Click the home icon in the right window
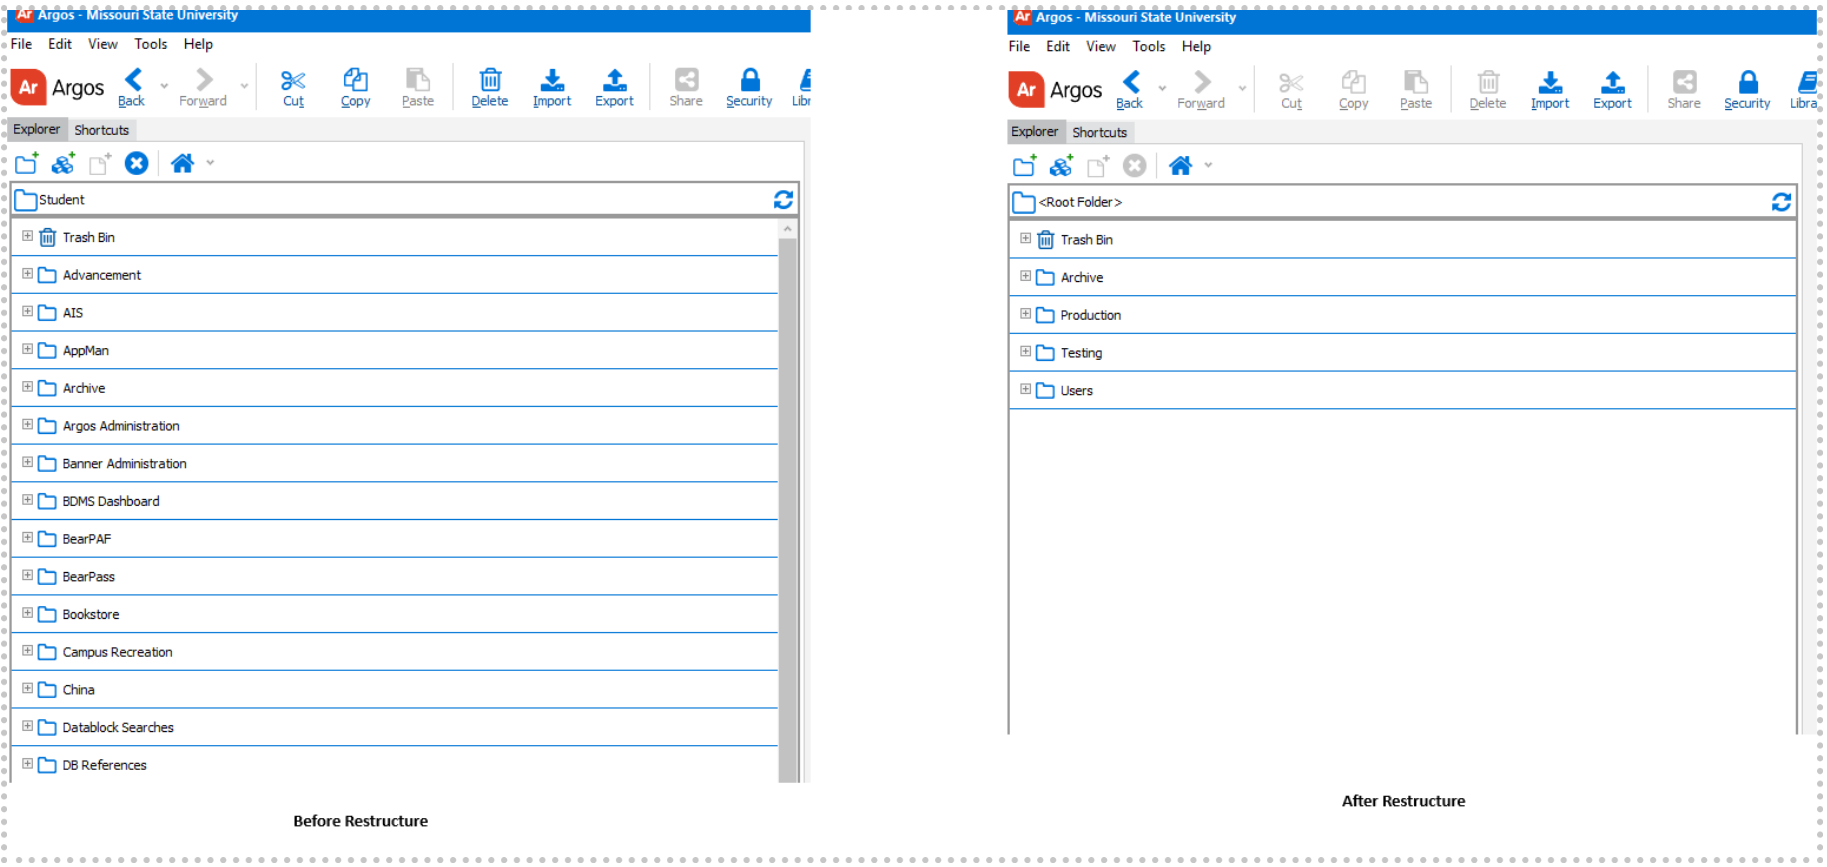This screenshot has width=1827, height=867. [1180, 166]
